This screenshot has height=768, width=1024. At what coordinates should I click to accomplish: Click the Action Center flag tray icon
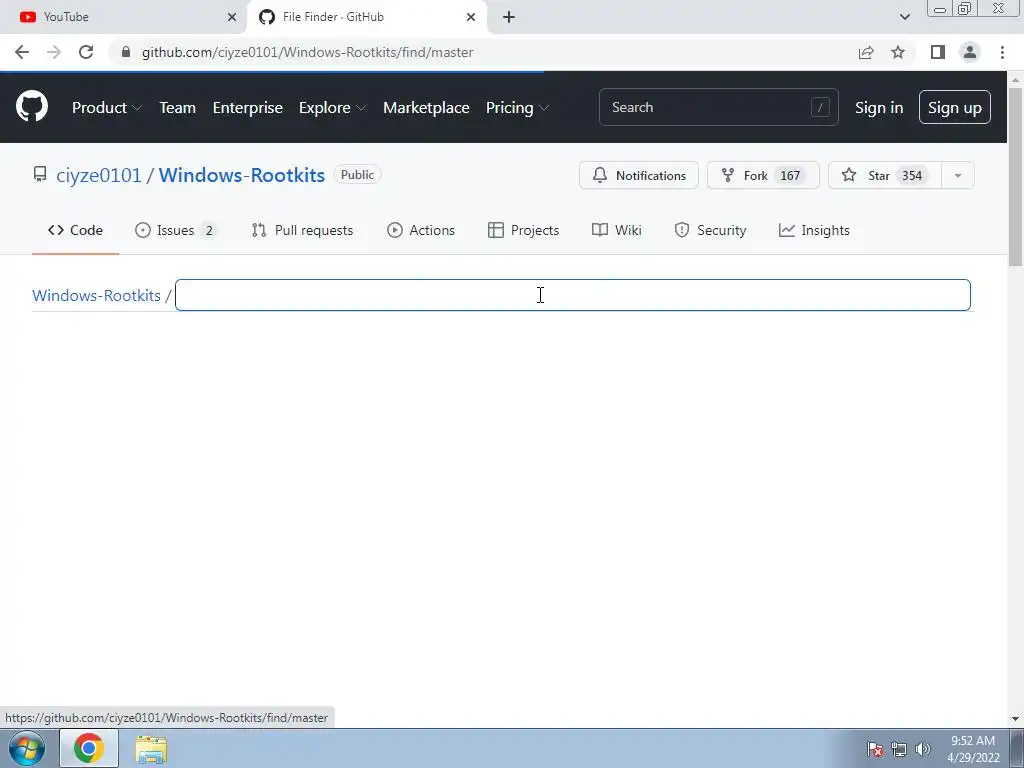pyautogui.click(x=875, y=749)
